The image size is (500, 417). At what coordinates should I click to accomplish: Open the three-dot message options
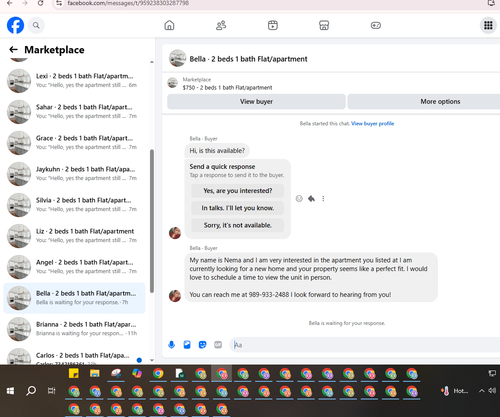tap(323, 199)
